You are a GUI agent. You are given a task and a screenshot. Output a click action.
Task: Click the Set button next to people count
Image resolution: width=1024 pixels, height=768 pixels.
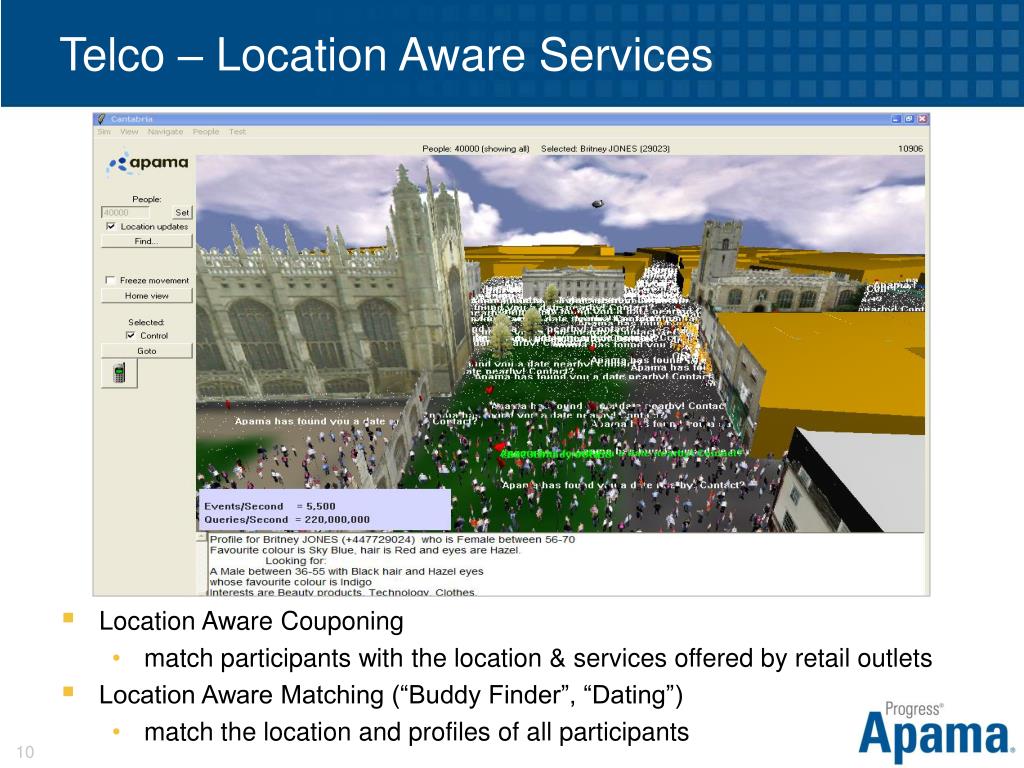tap(182, 212)
